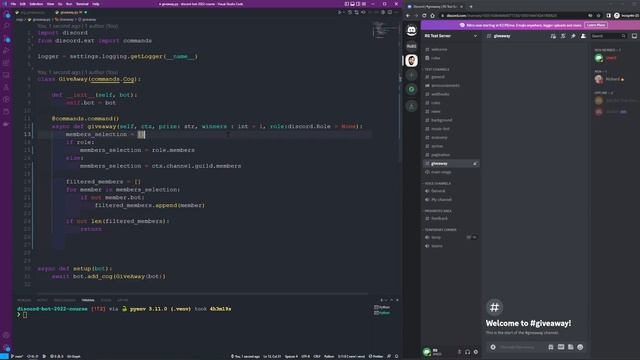Toggle VS Code primary side bar layout button

347,4
